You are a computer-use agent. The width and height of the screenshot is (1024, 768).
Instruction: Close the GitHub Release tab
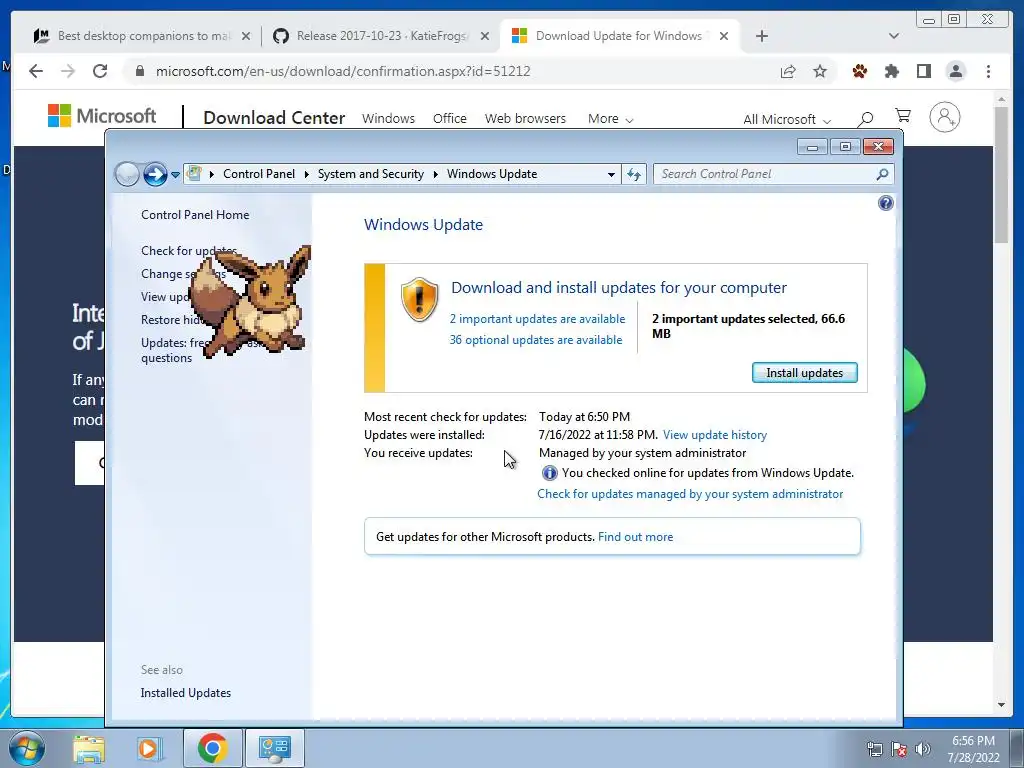coord(485,36)
